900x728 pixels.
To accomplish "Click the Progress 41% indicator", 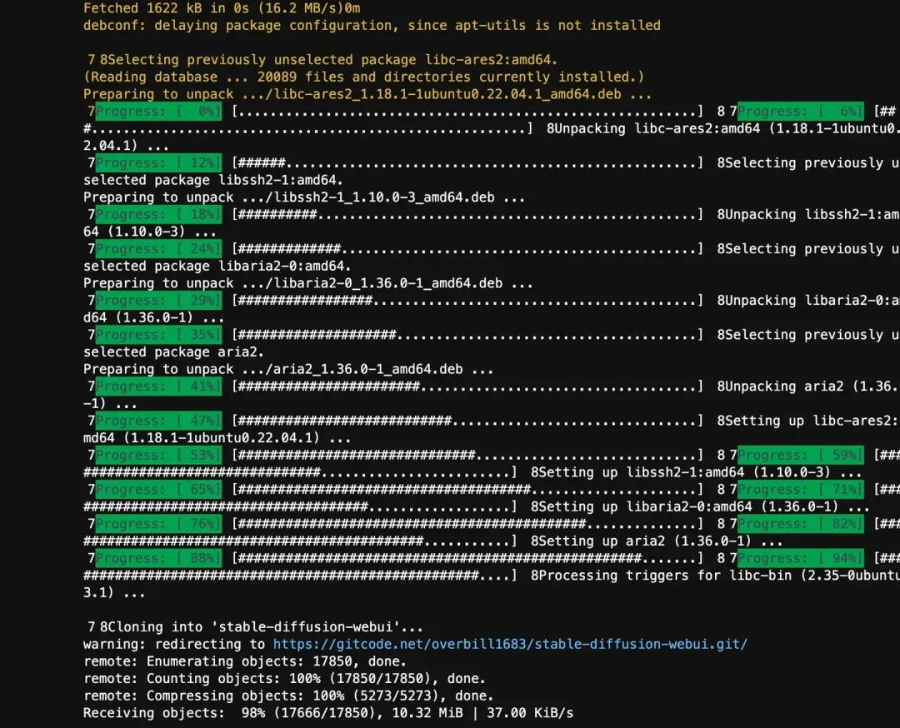I will tap(158, 386).
